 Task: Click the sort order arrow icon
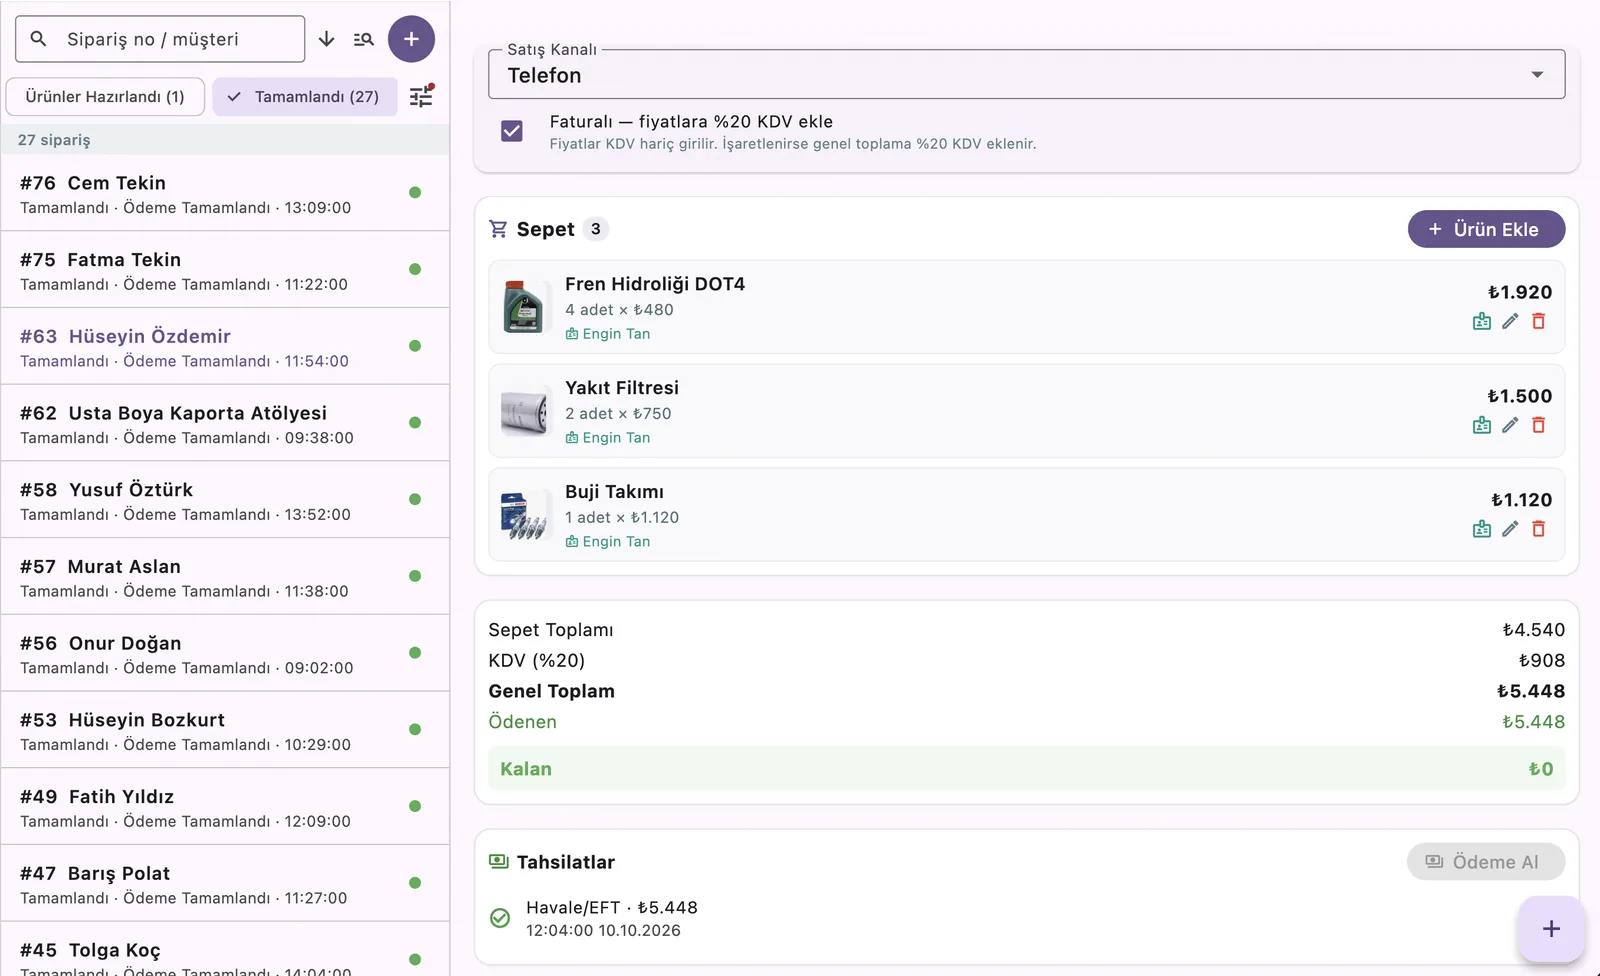coord(326,39)
